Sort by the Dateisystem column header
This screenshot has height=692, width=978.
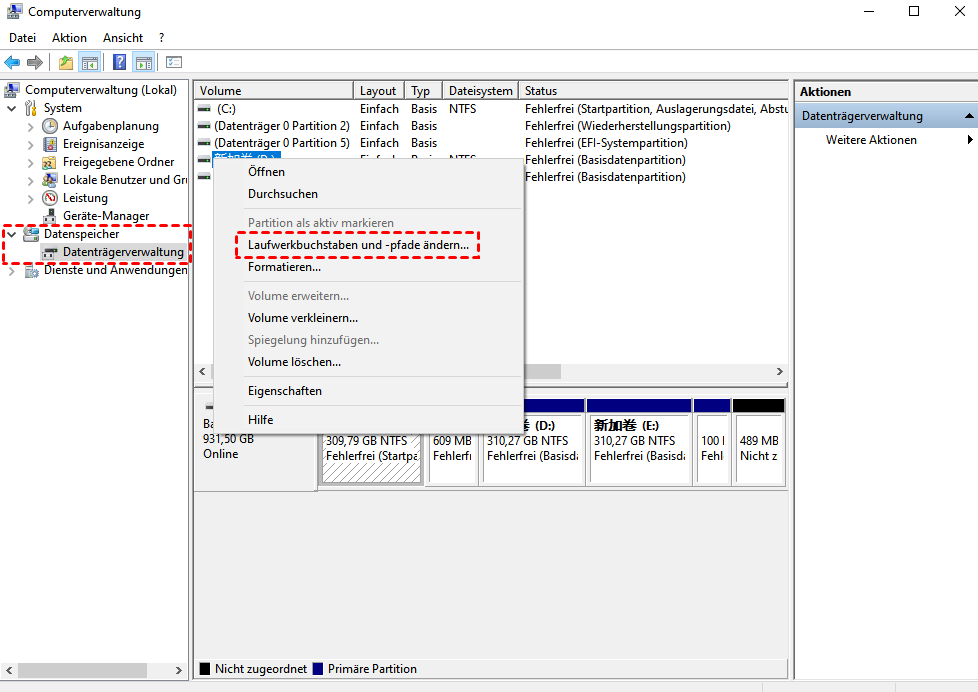click(480, 90)
